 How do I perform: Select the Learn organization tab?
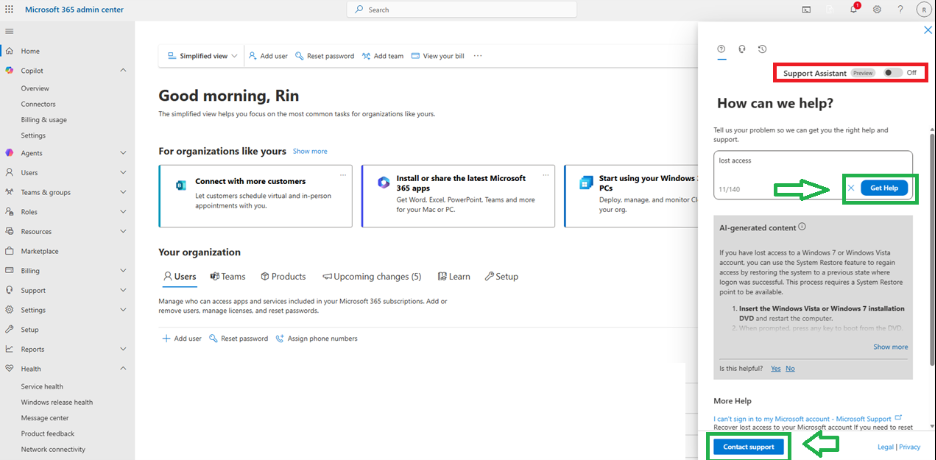pos(454,277)
